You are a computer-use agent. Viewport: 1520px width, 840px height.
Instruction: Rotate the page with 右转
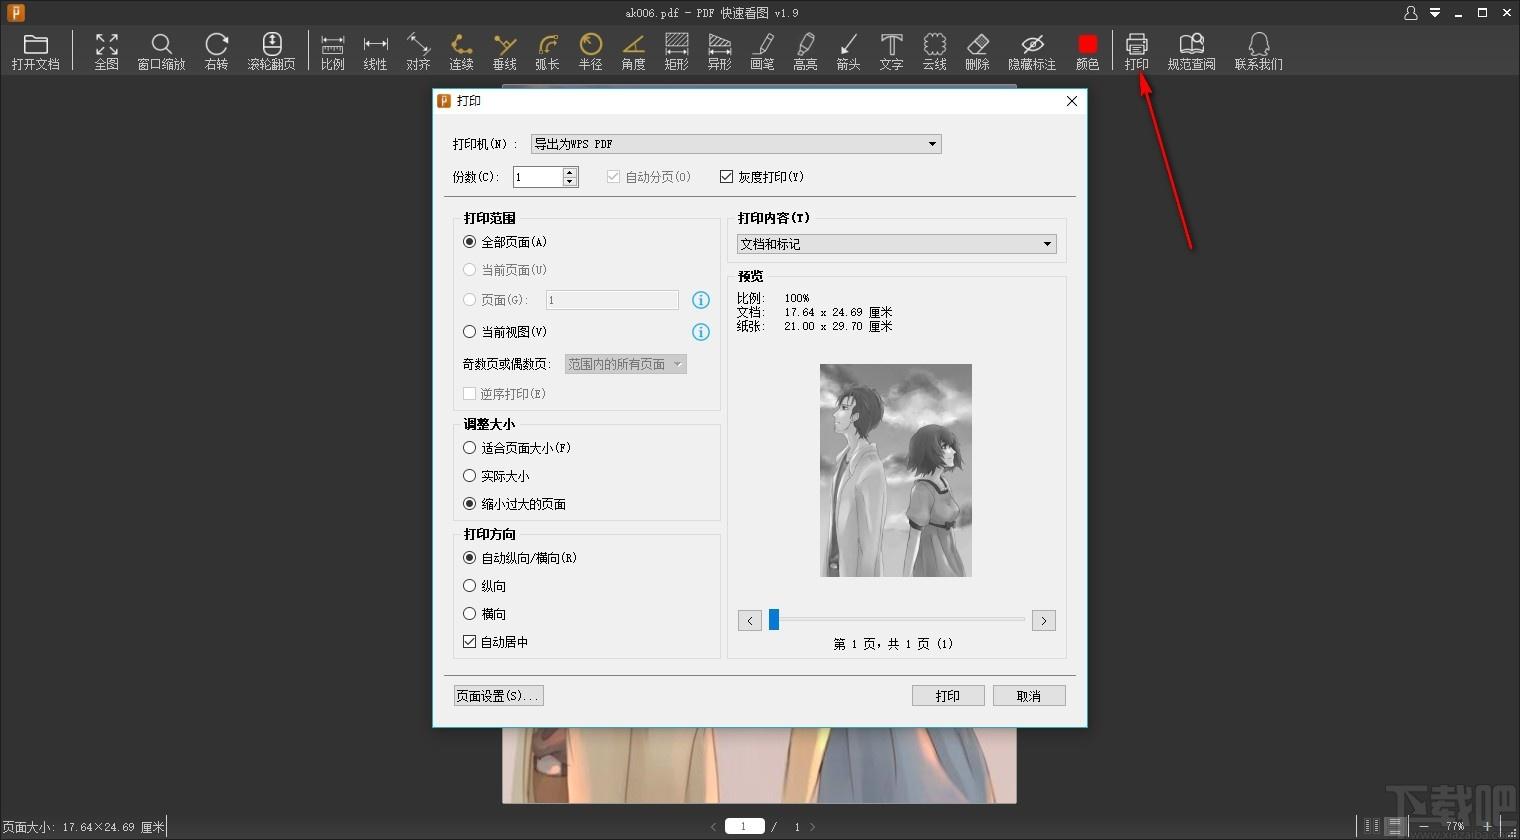pos(216,51)
